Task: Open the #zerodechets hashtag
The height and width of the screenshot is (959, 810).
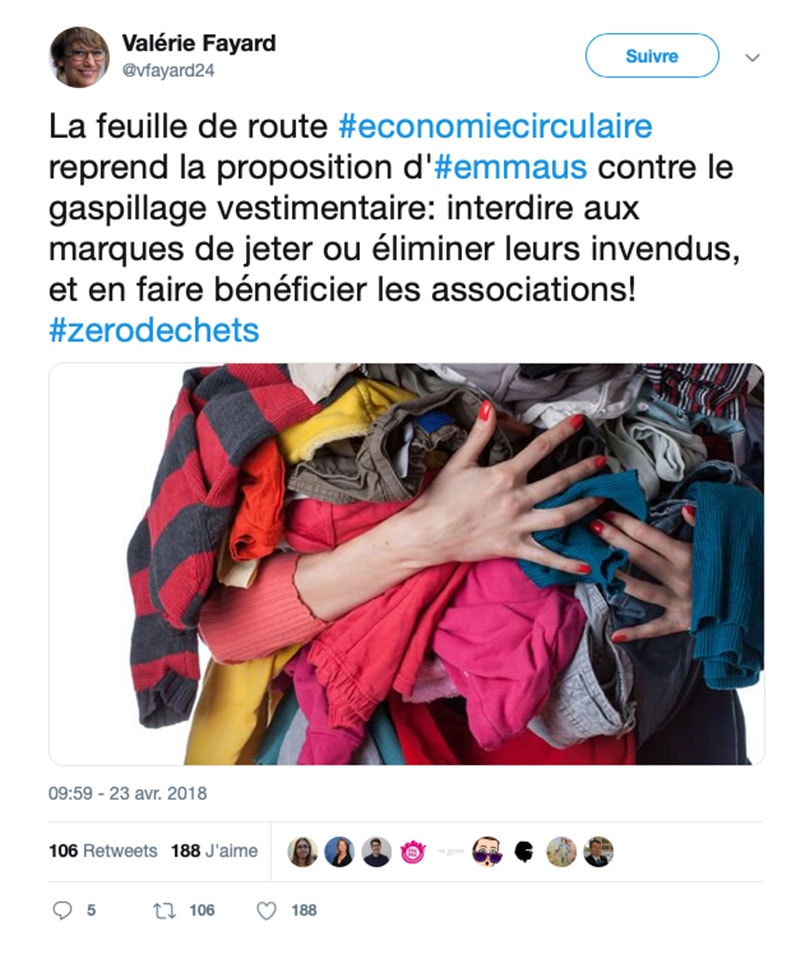Action: [x=154, y=330]
